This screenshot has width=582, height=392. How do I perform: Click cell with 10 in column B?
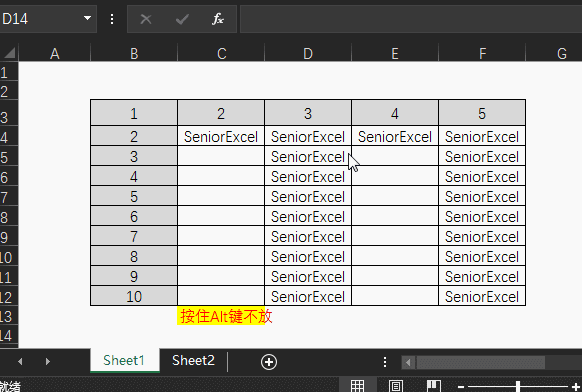134,296
